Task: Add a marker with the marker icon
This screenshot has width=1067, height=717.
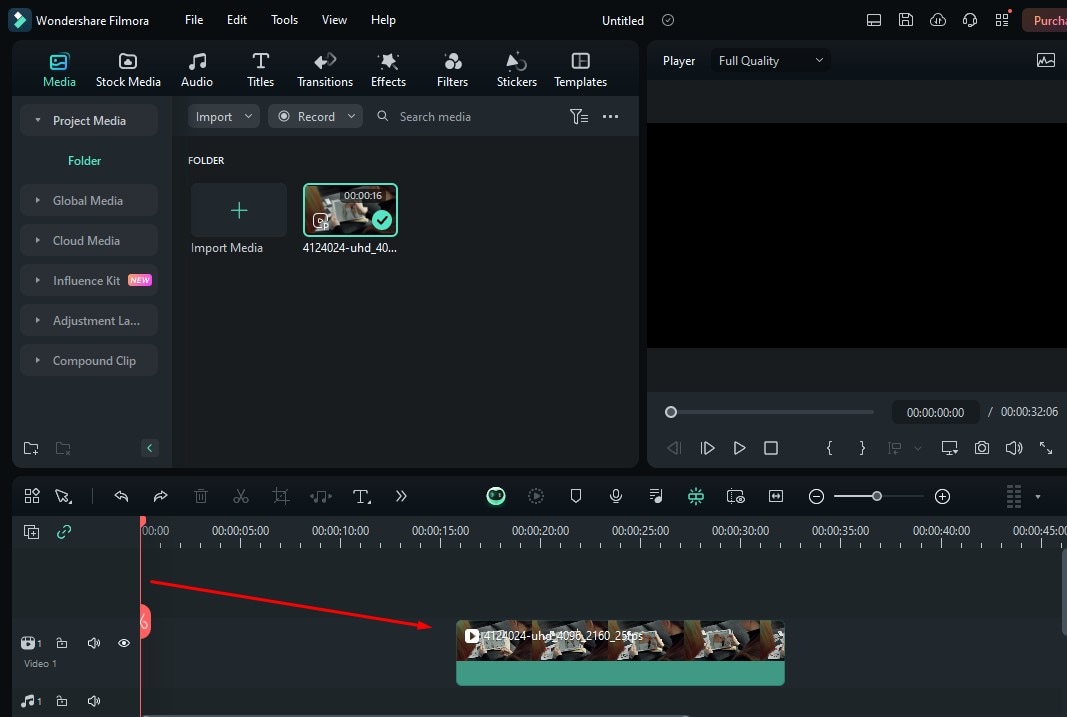Action: click(576, 497)
